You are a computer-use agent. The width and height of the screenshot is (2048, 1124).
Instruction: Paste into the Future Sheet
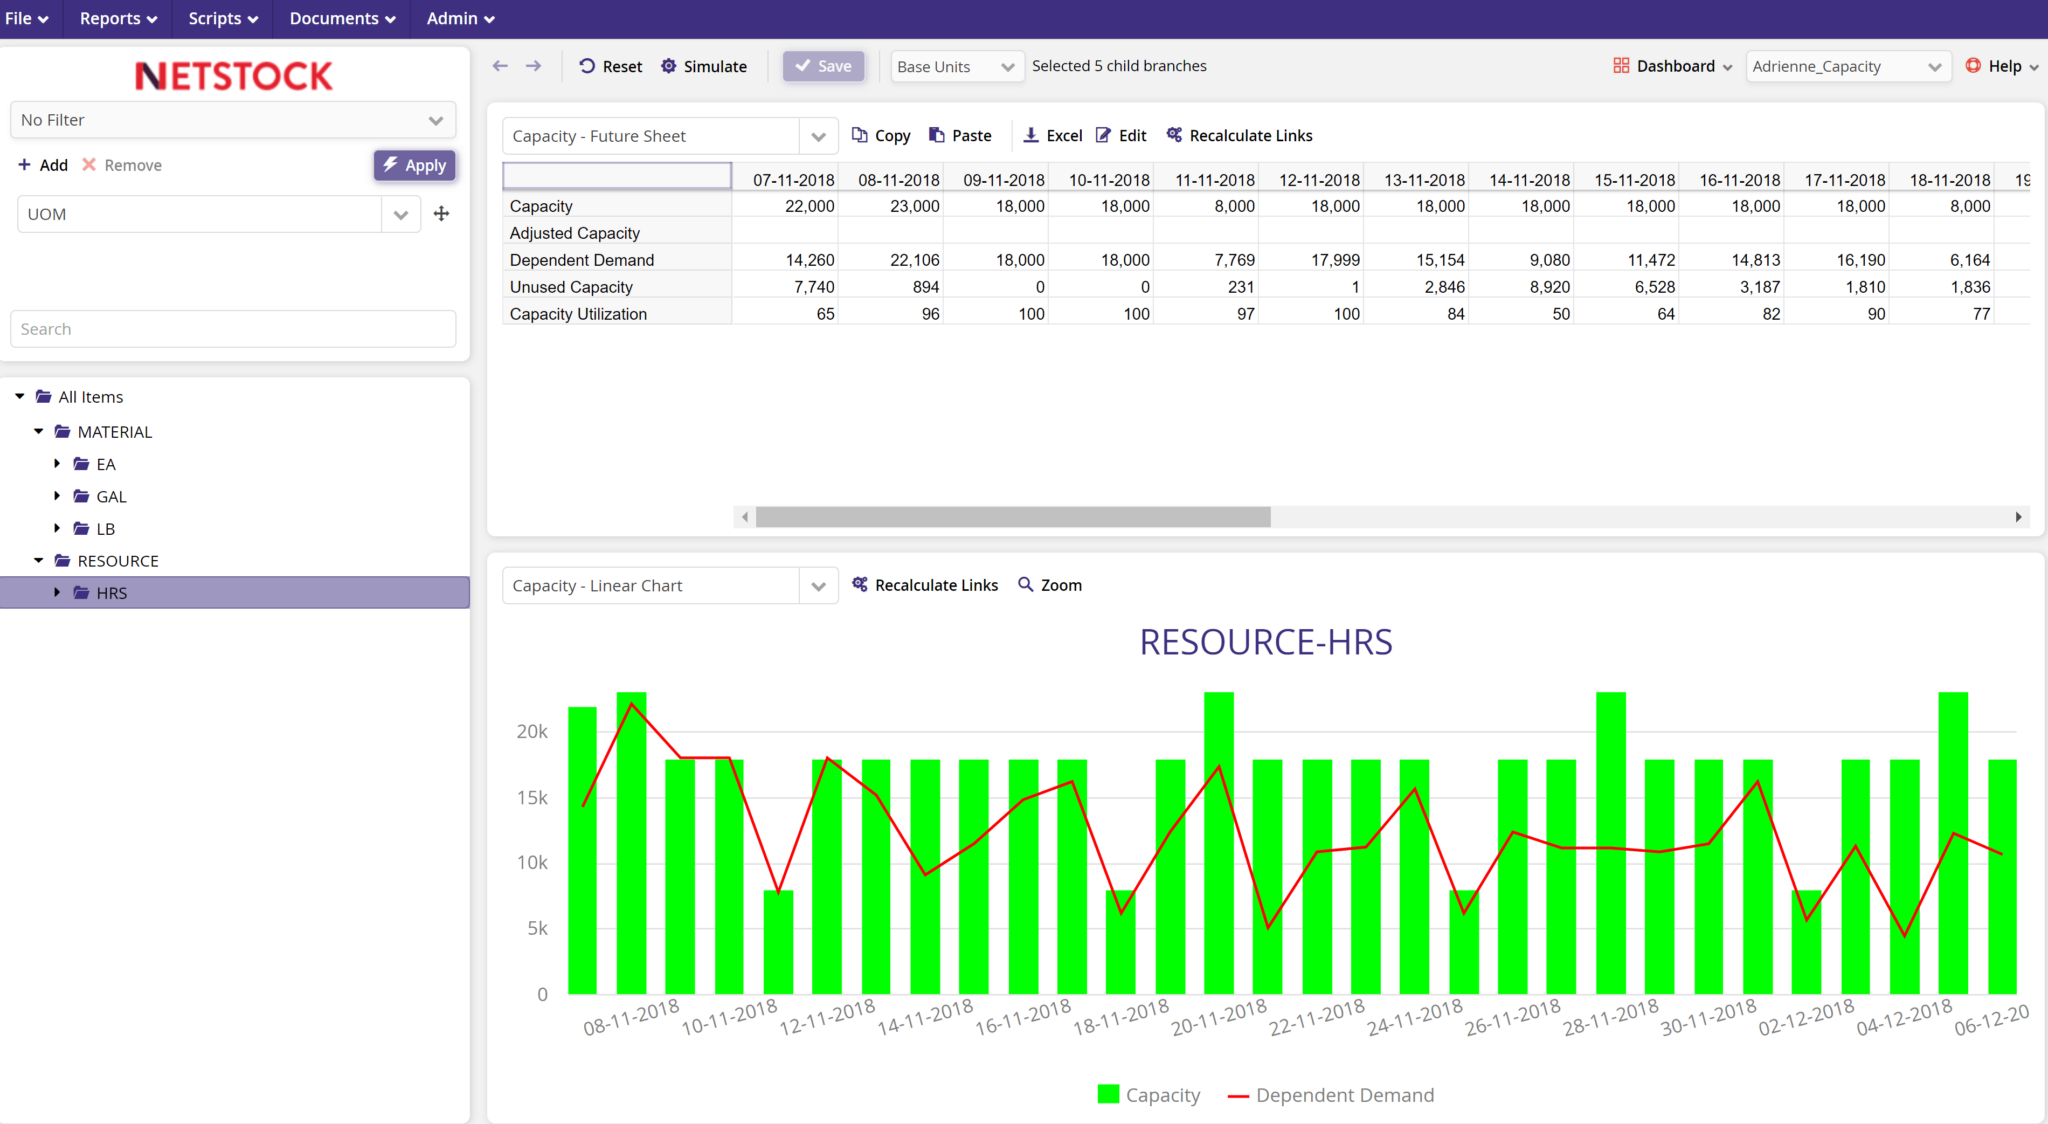[x=960, y=135]
